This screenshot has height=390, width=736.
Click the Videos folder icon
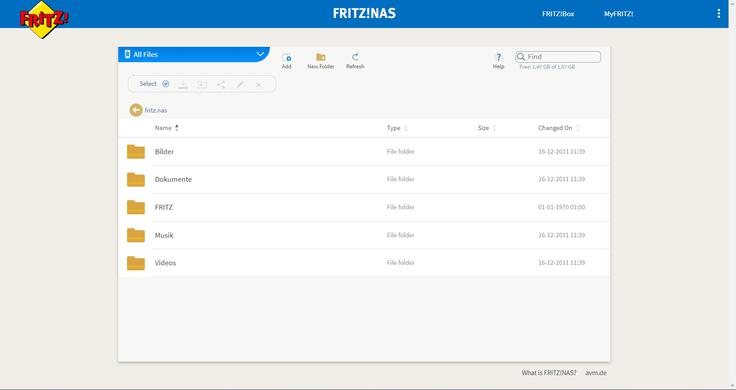click(136, 263)
